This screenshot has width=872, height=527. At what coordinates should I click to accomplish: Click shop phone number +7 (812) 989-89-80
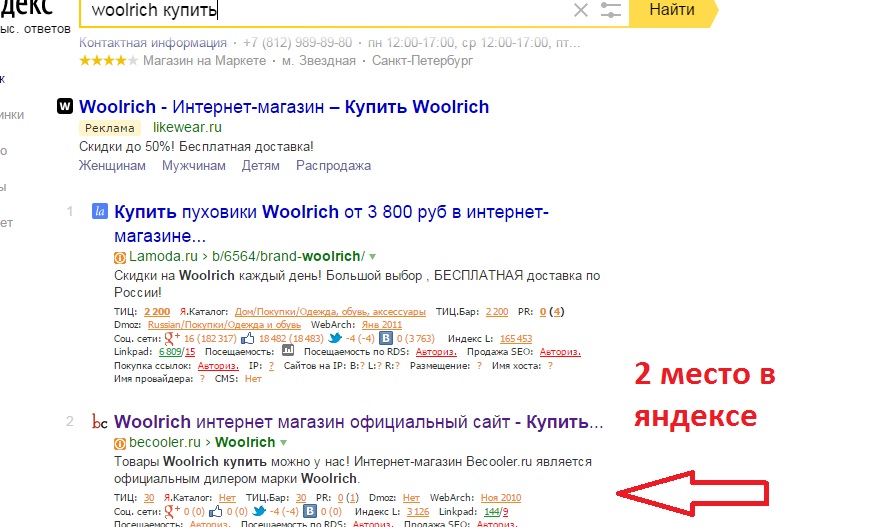coord(298,43)
